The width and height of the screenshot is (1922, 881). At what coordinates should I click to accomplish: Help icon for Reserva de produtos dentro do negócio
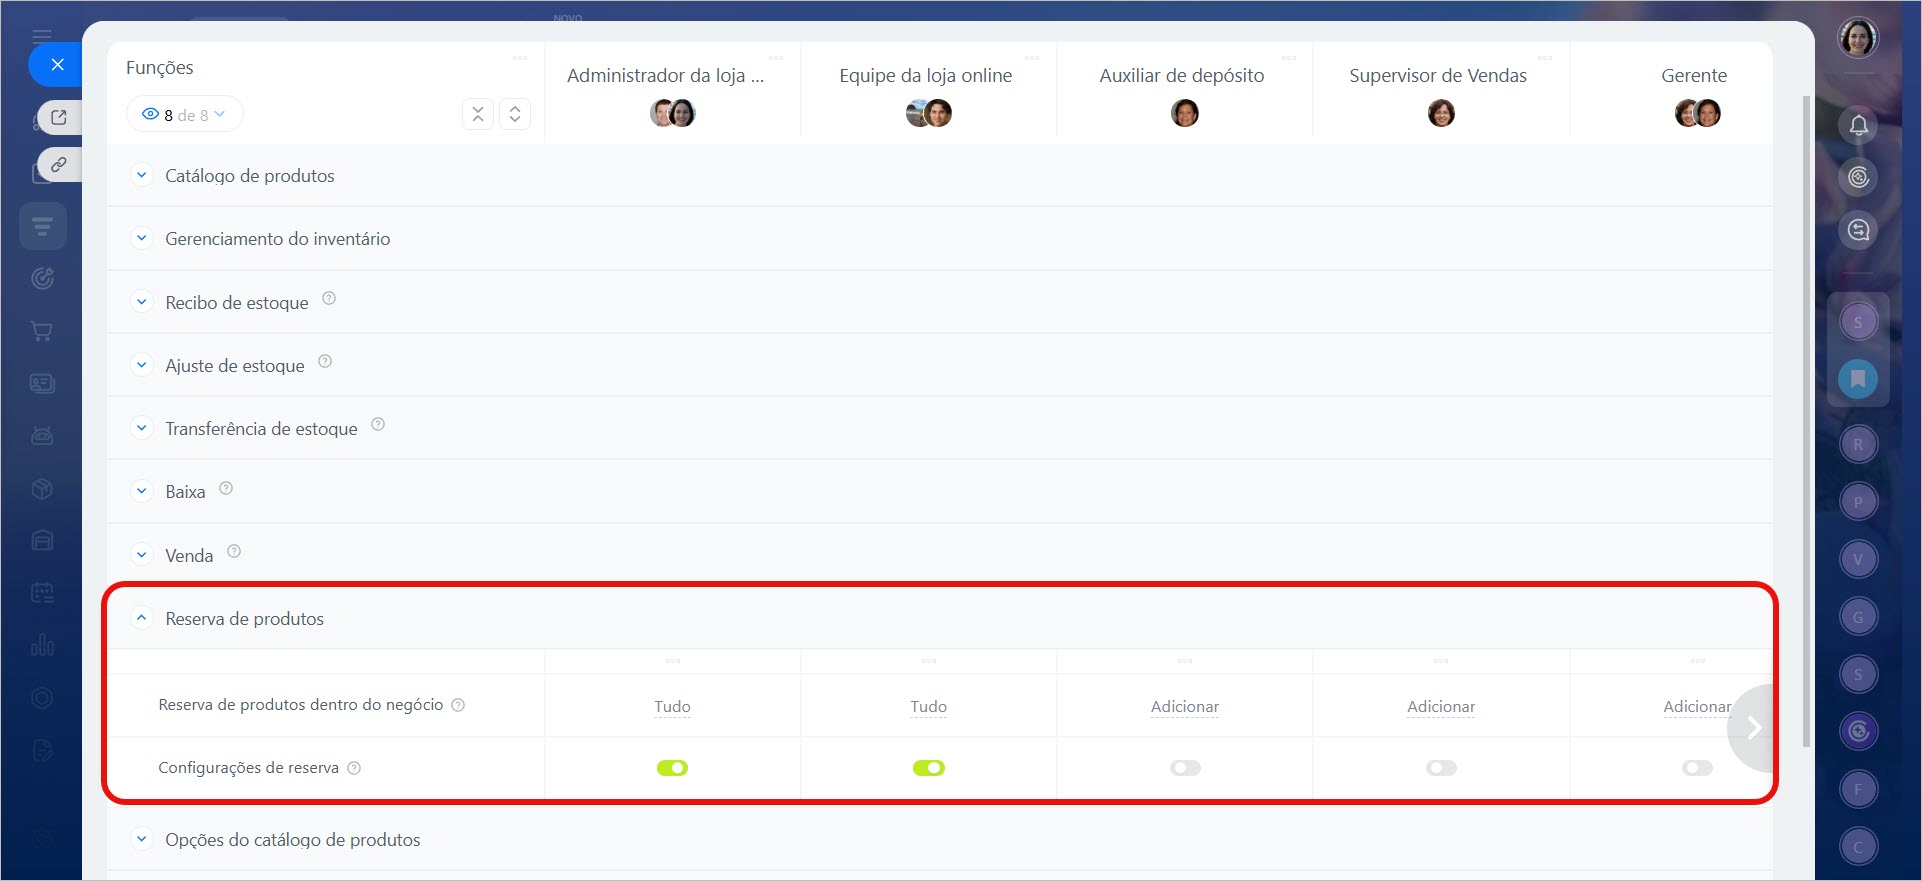458,705
